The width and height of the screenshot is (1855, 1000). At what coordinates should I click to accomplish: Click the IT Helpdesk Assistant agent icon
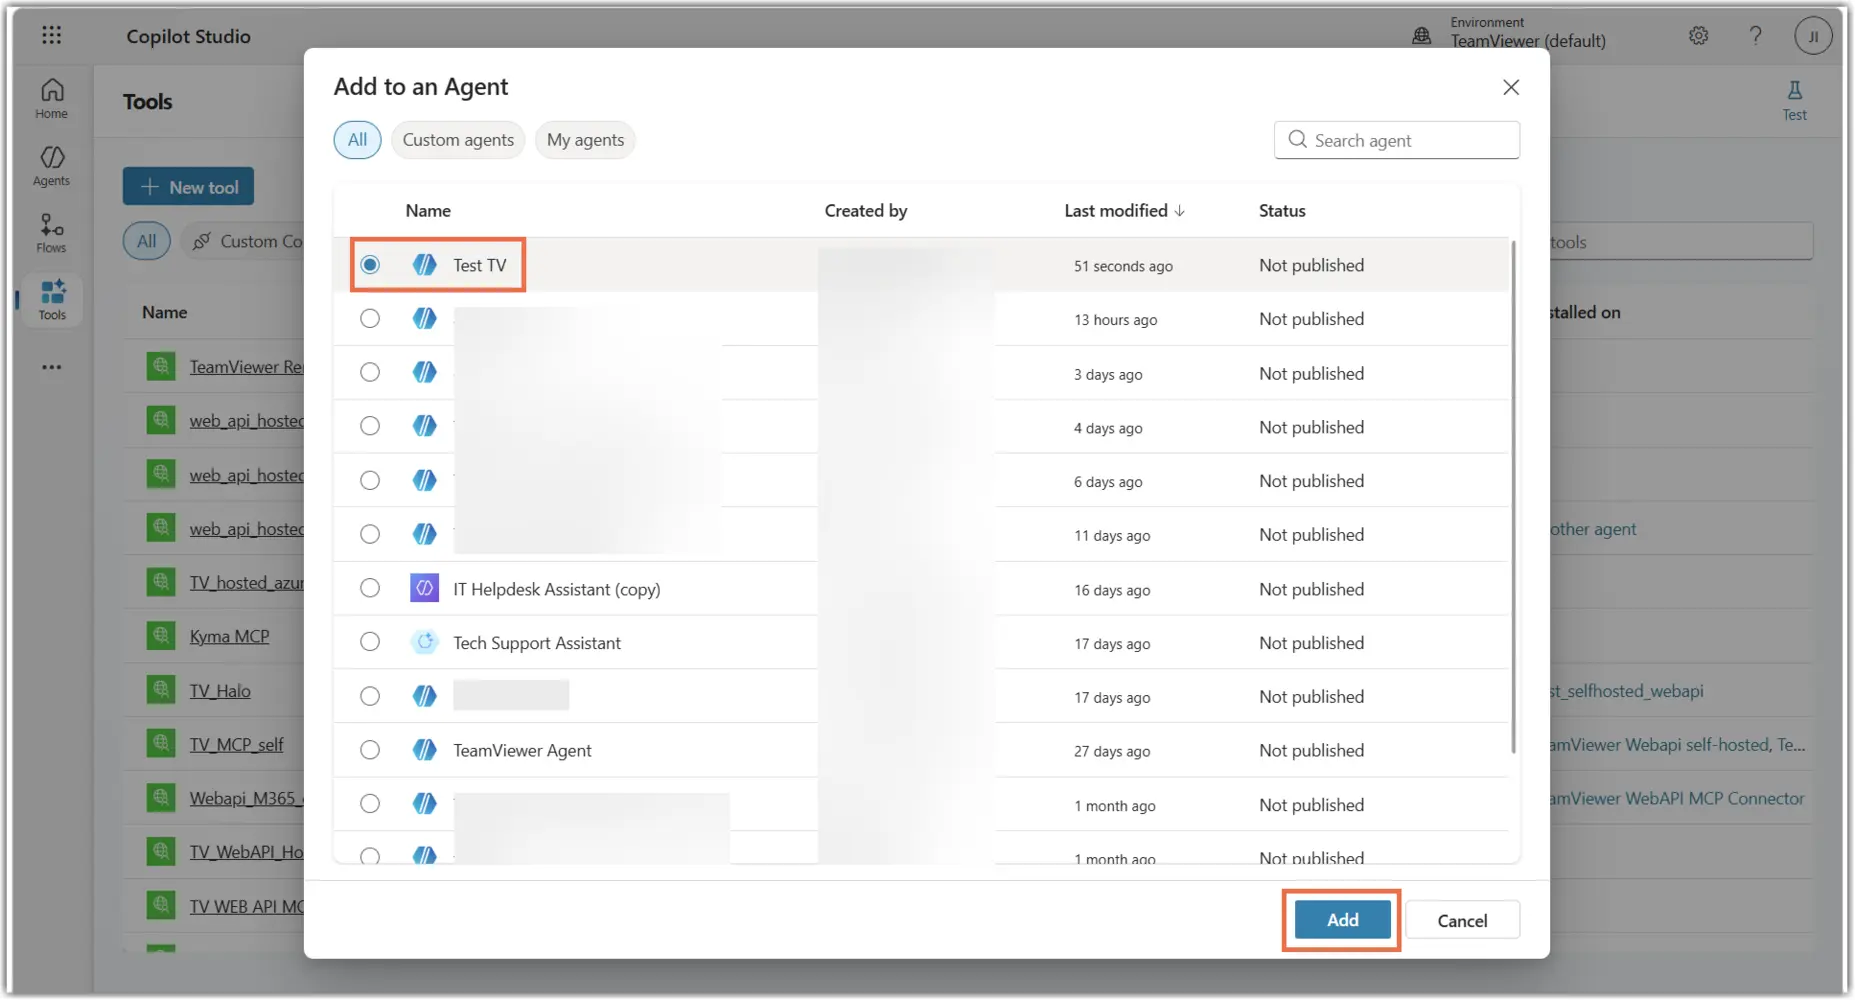pyautogui.click(x=425, y=588)
